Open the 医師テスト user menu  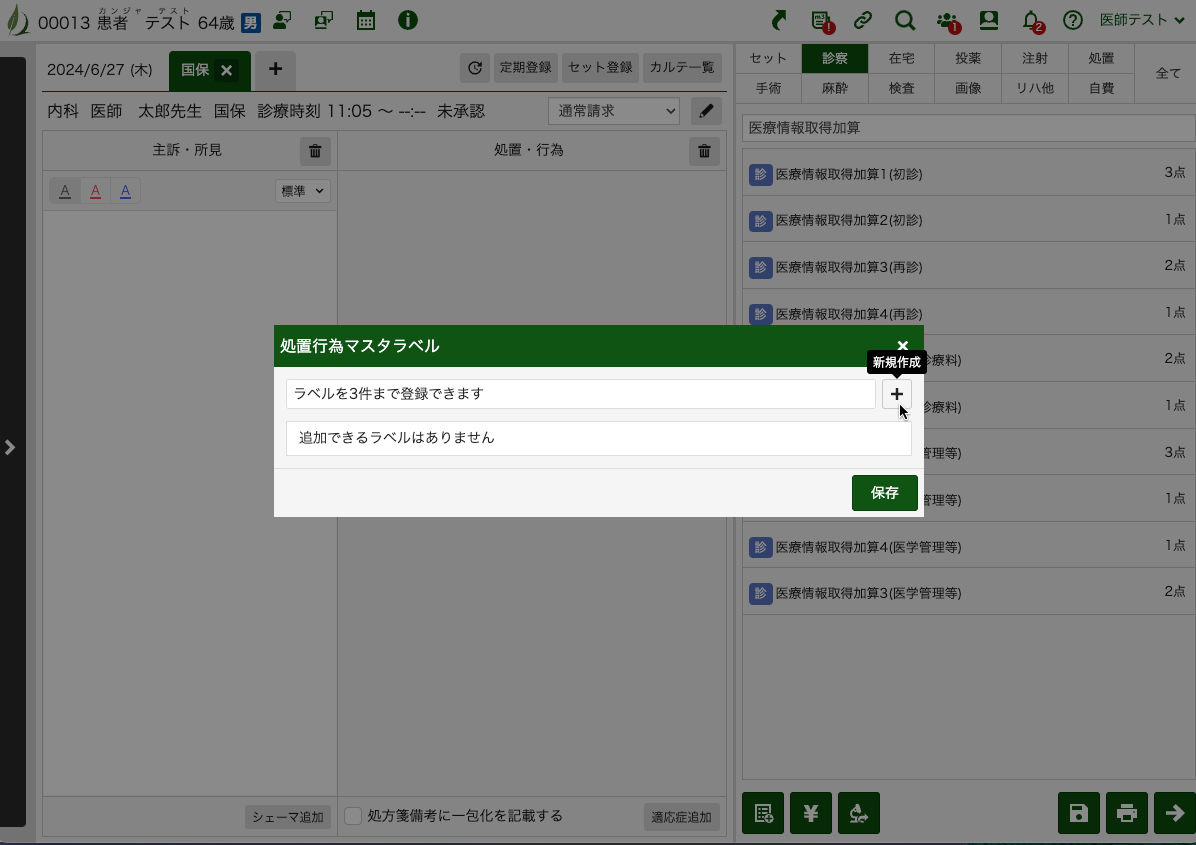(x=1142, y=21)
